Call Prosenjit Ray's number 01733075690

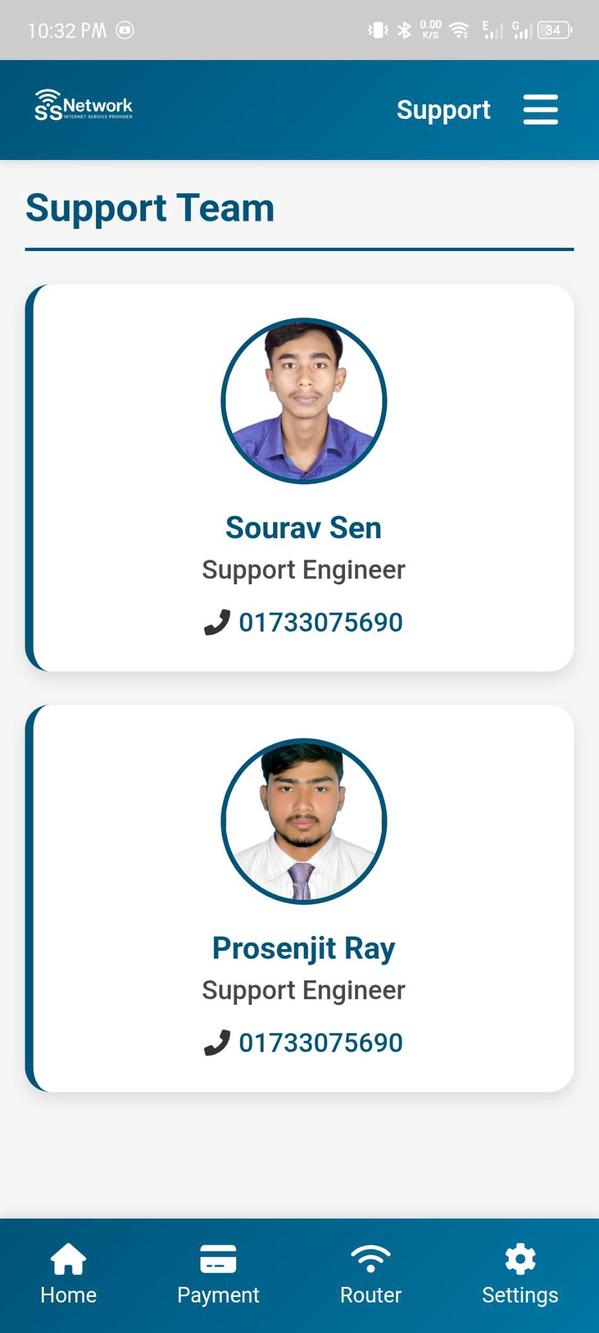(x=320, y=1043)
